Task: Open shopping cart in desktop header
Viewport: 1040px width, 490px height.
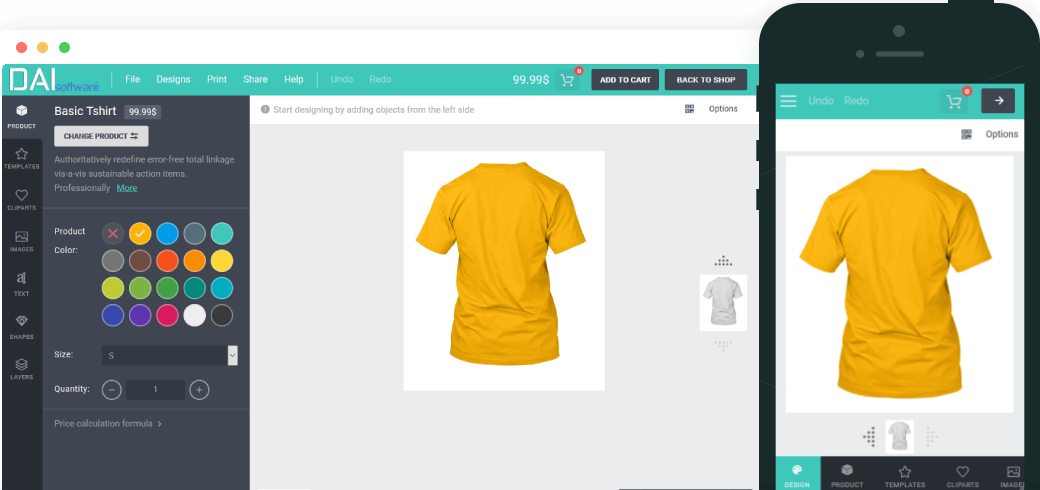Action: 568,80
